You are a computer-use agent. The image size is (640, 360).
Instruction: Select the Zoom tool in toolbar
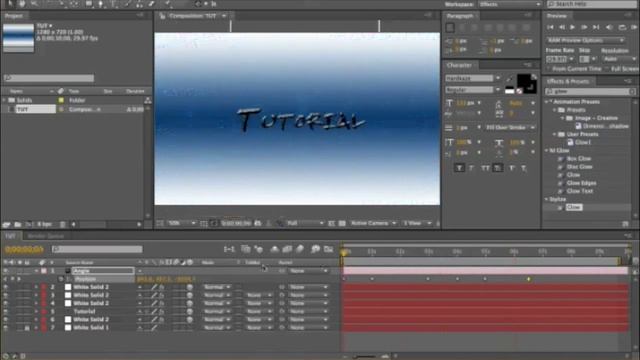(35, 4)
